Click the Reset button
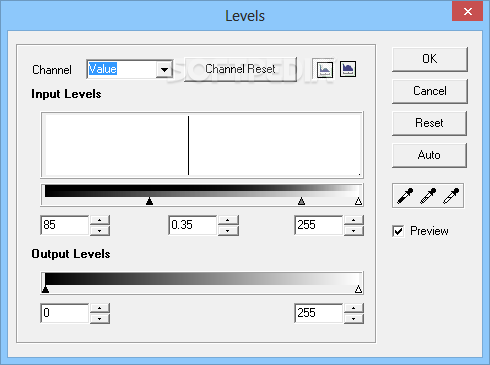 pos(429,123)
